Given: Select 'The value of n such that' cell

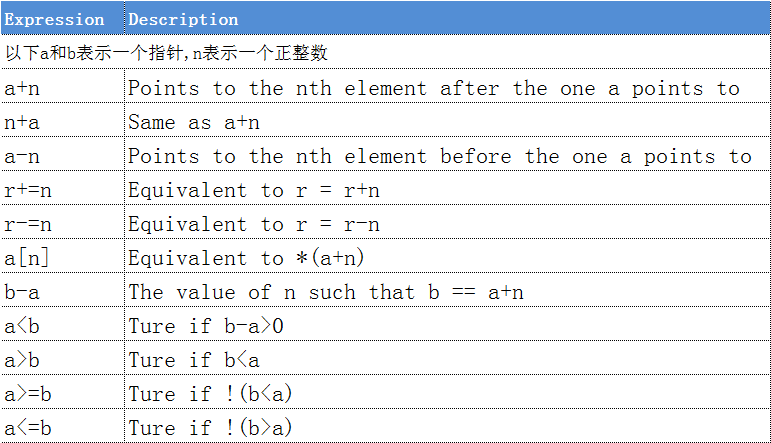Looking at the screenshot, I should click(x=325, y=292).
